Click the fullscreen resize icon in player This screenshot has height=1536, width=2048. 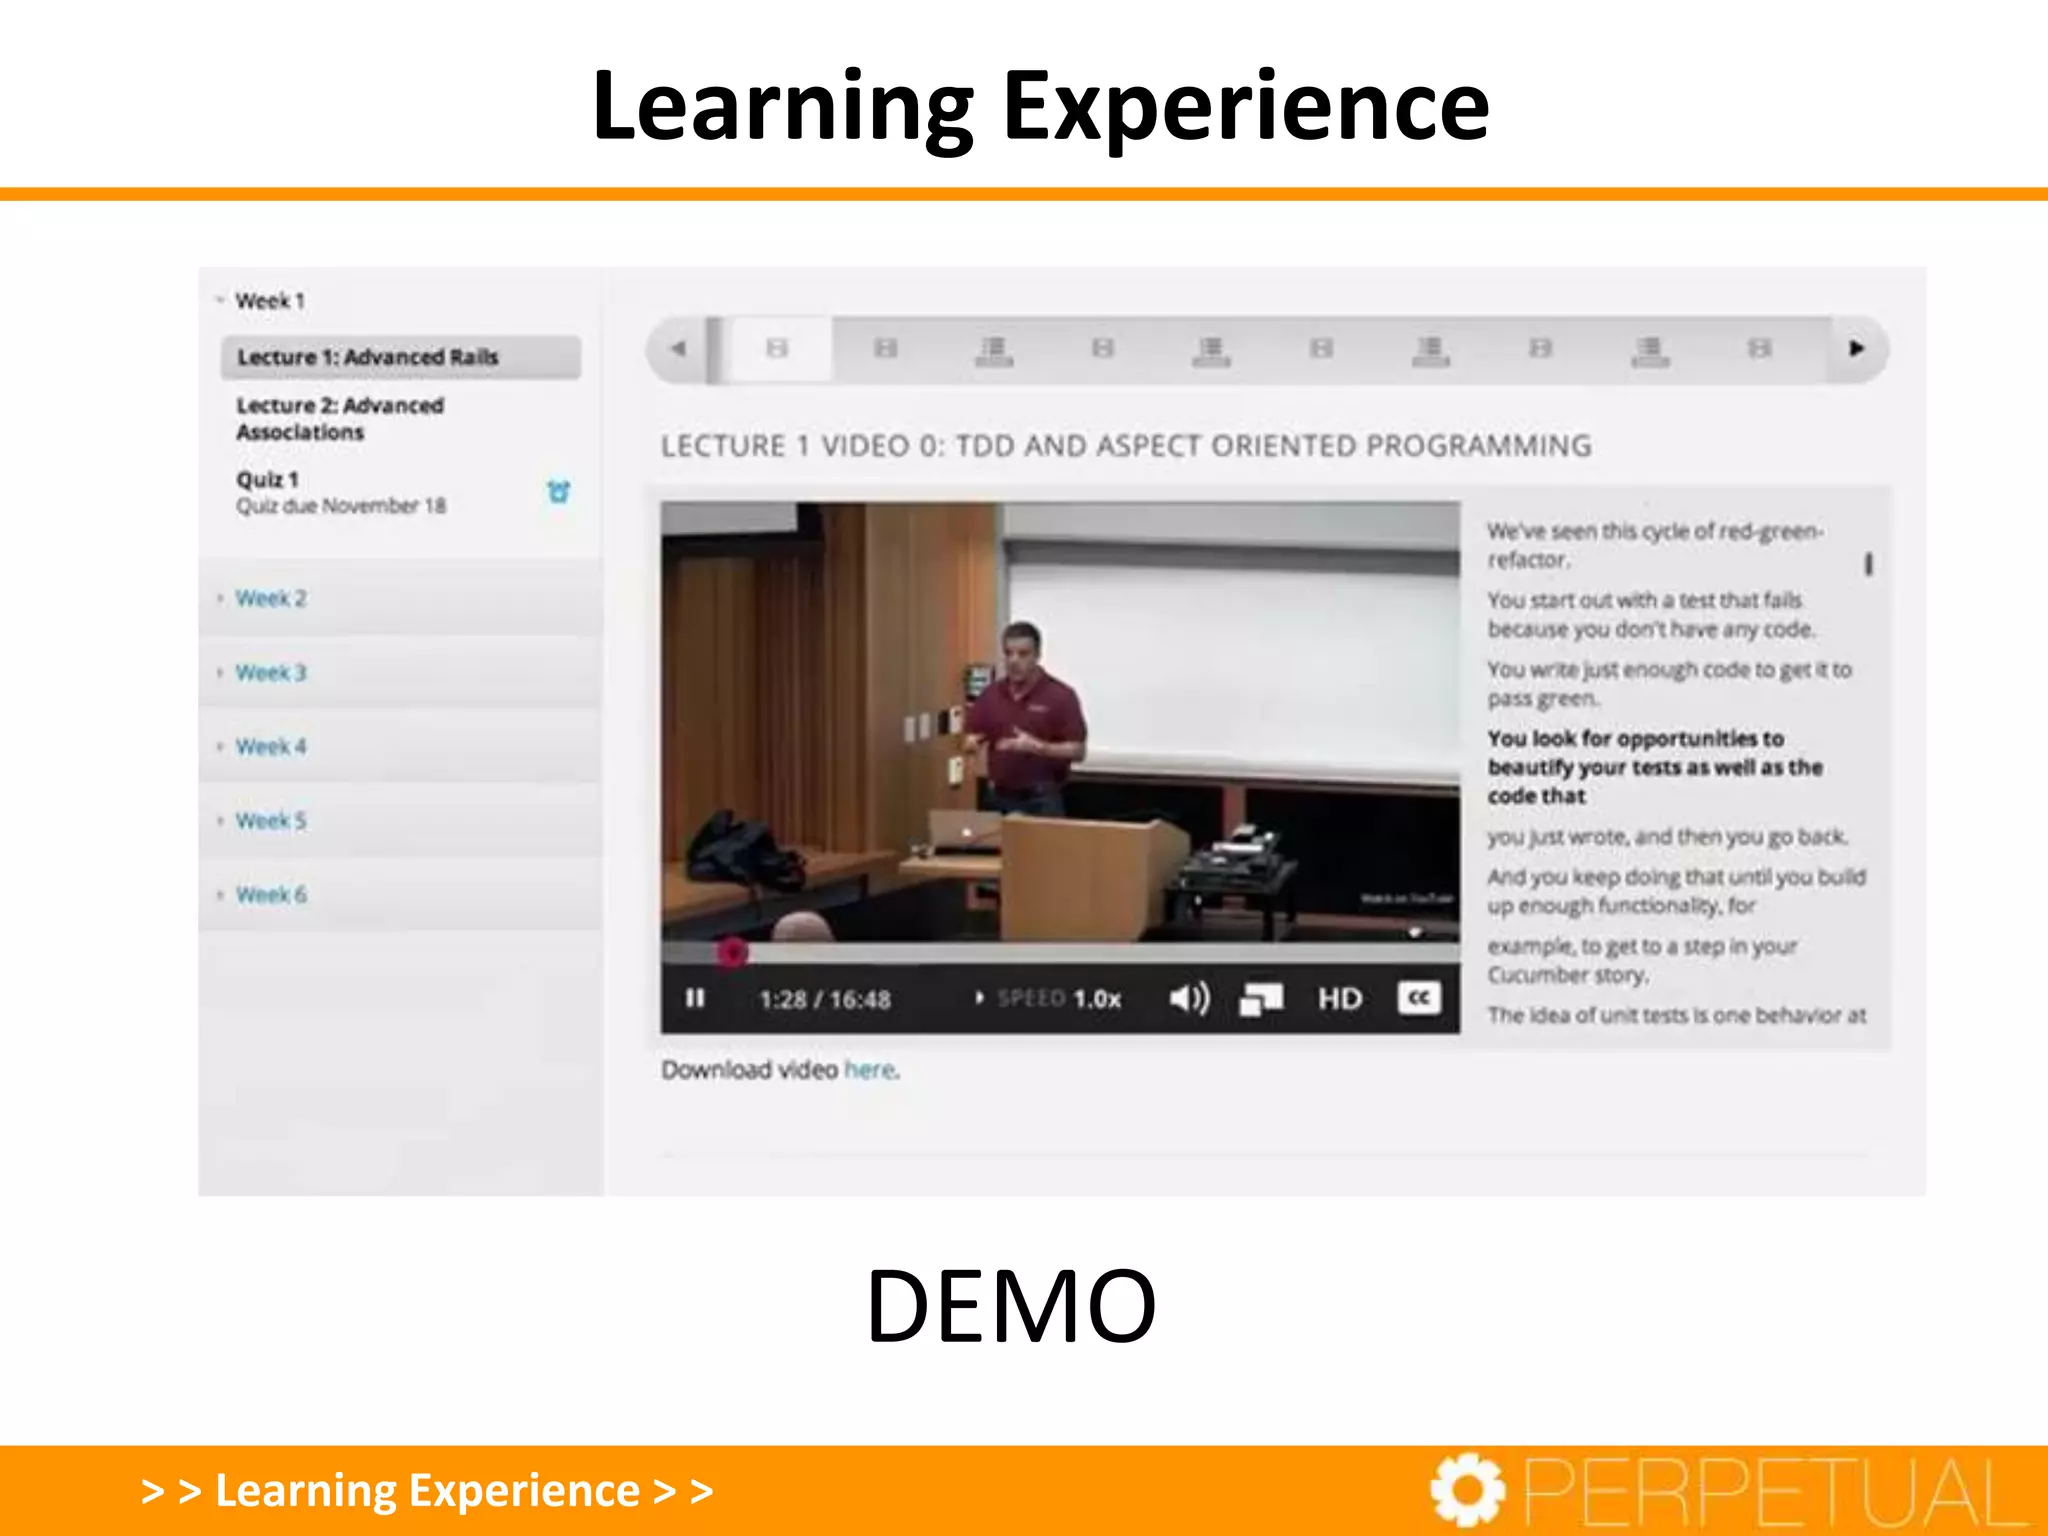(x=1261, y=998)
